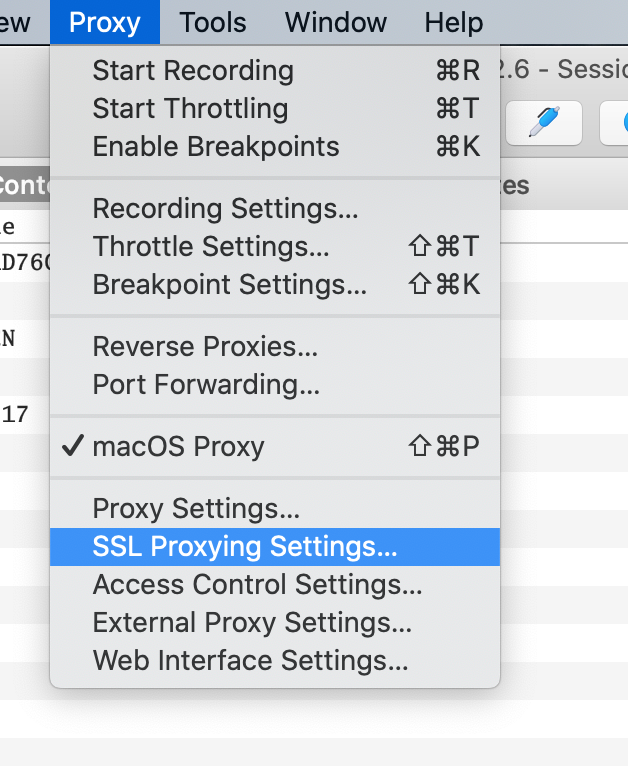Click the pen compose toolbar icon
The width and height of the screenshot is (628, 766).
[x=545, y=123]
